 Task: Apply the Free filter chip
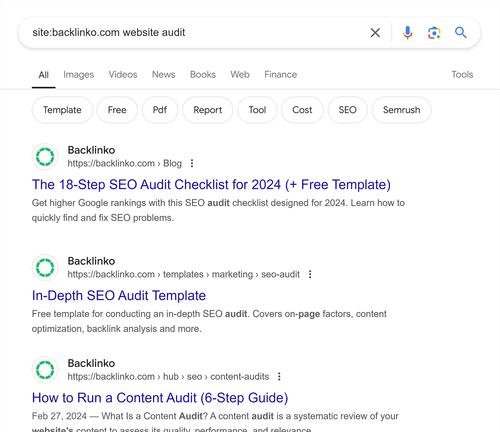tap(117, 110)
